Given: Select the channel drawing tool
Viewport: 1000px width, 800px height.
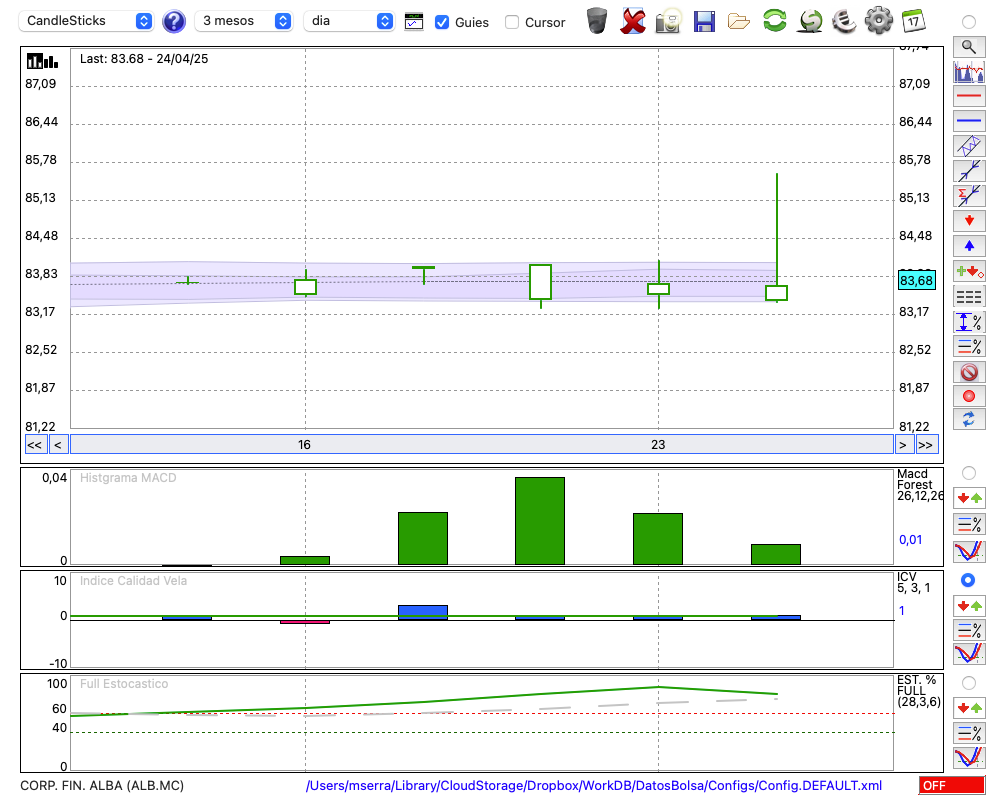Looking at the screenshot, I should click(969, 146).
